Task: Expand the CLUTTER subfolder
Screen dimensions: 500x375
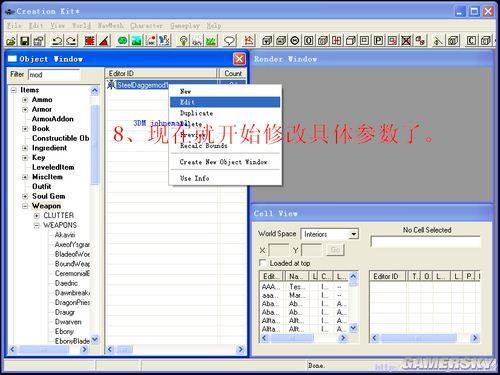Action: [x=37, y=216]
